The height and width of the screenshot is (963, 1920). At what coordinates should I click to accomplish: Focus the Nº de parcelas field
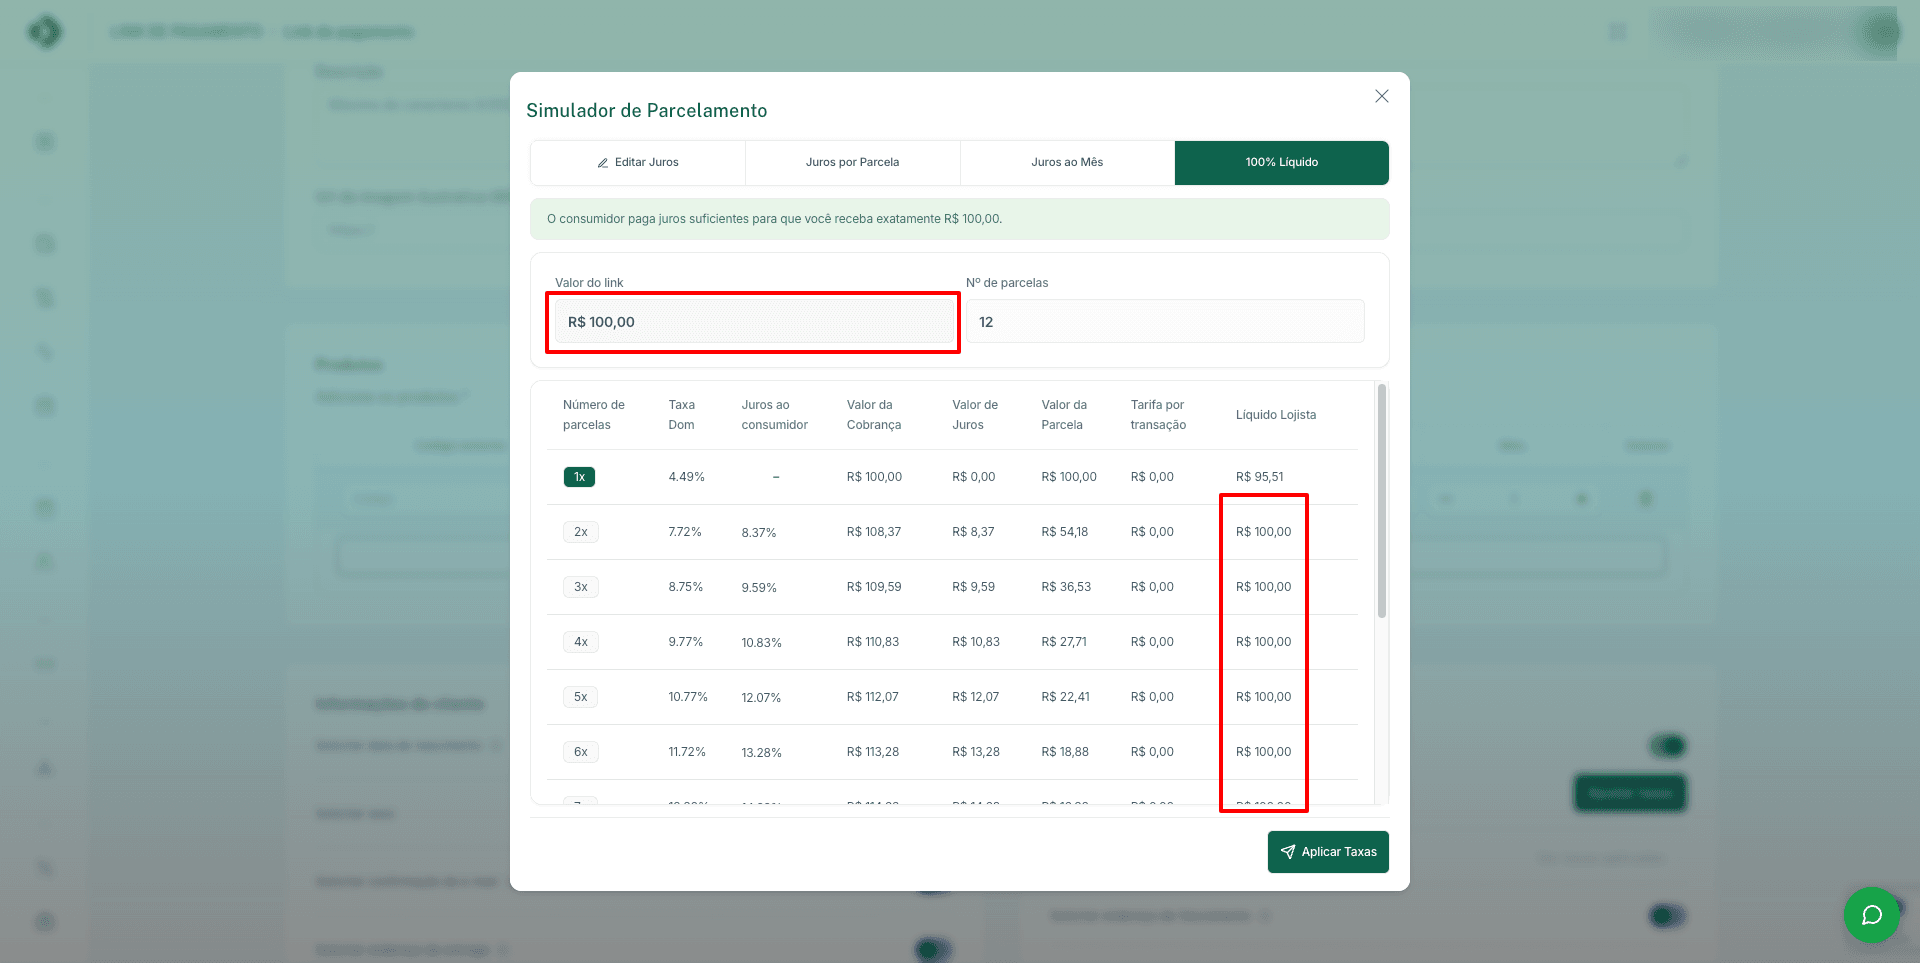point(1164,322)
